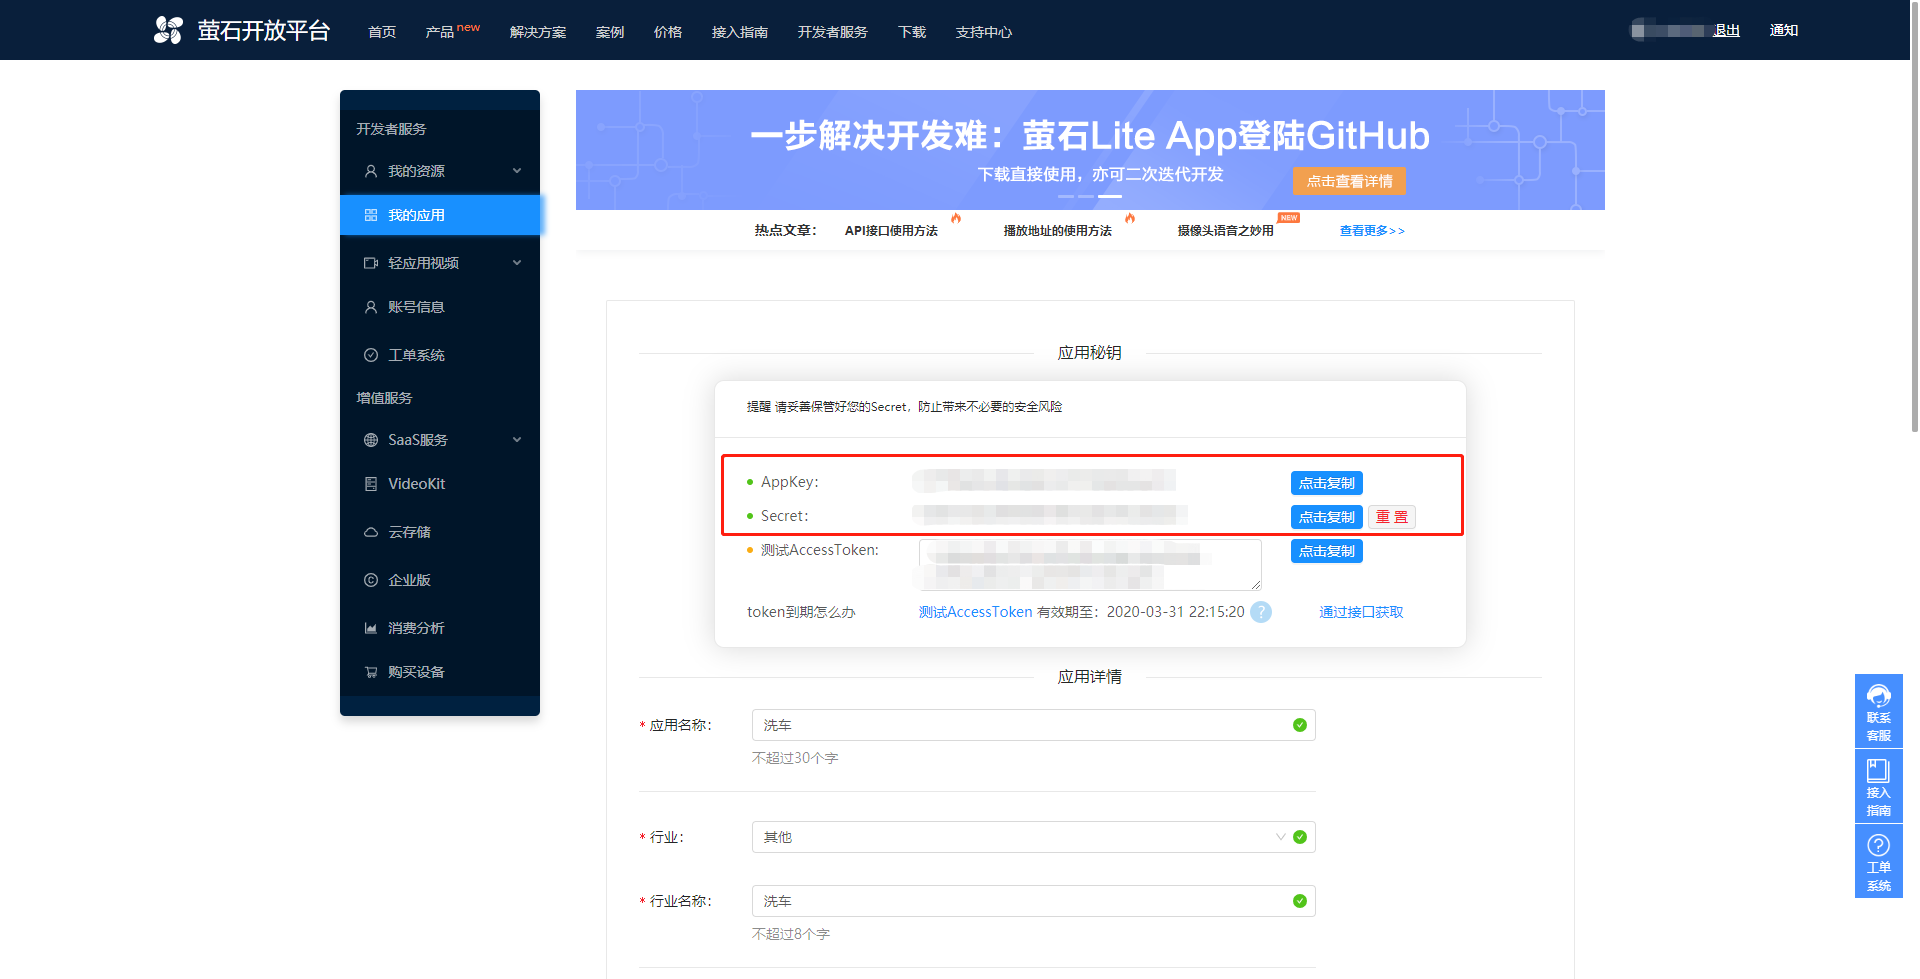Open 案例 in top navigation
This screenshot has height=979, width=1920.
click(610, 32)
